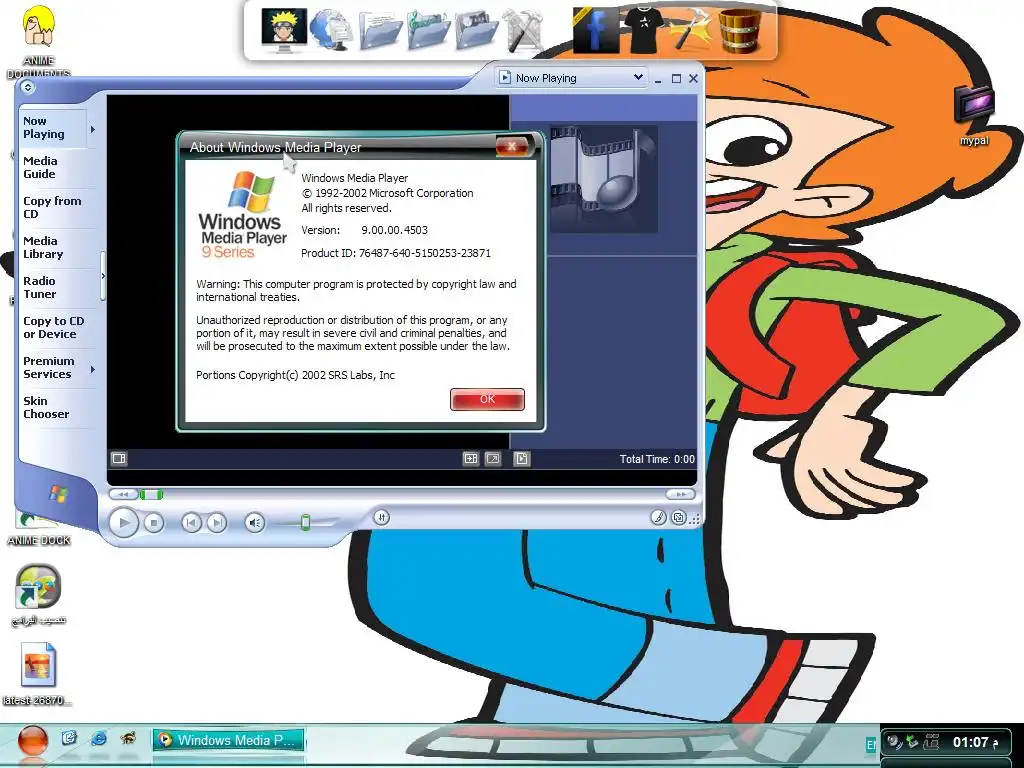Toggle the shuffle/settings round button
1024x768 pixels.
point(381,518)
